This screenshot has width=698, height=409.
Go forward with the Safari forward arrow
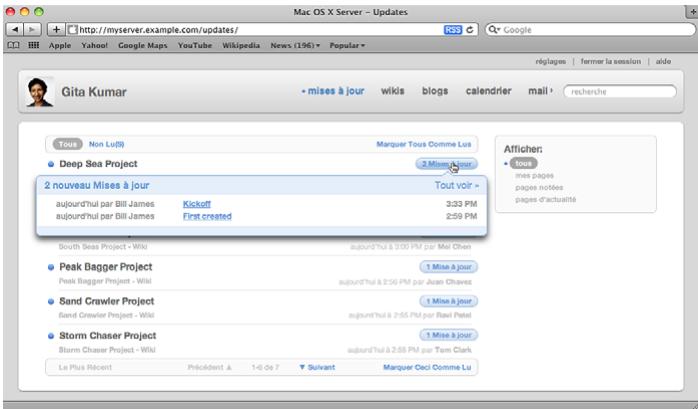tap(32, 30)
